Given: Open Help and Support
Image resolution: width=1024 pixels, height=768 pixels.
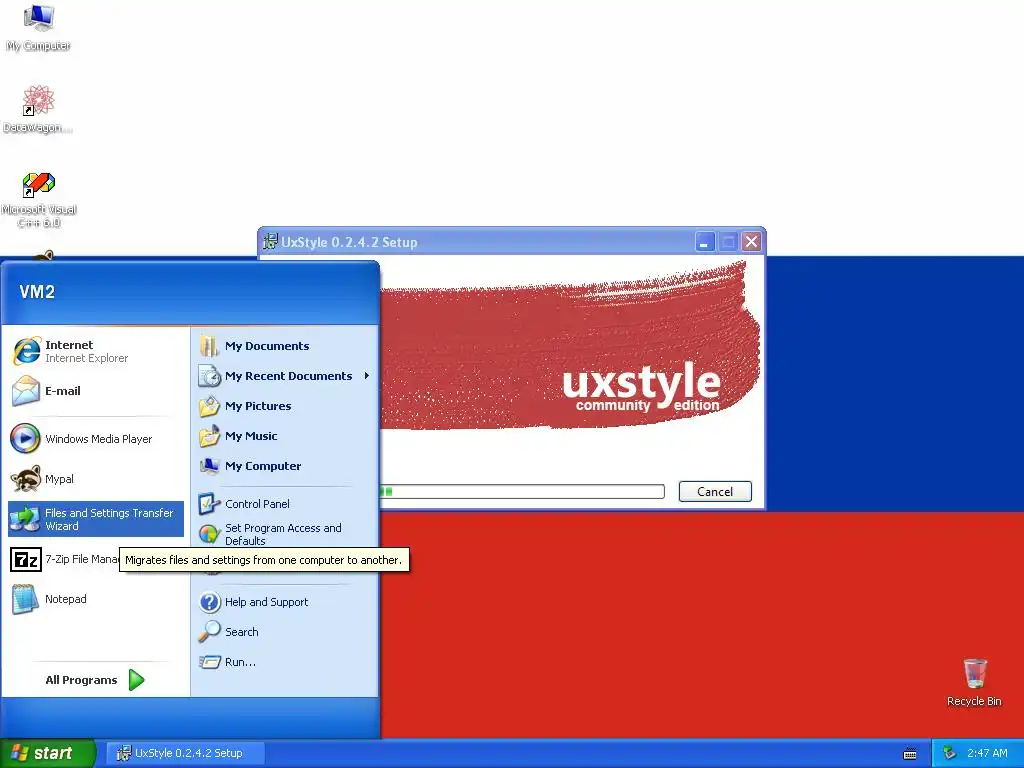Looking at the screenshot, I should coord(285,602).
